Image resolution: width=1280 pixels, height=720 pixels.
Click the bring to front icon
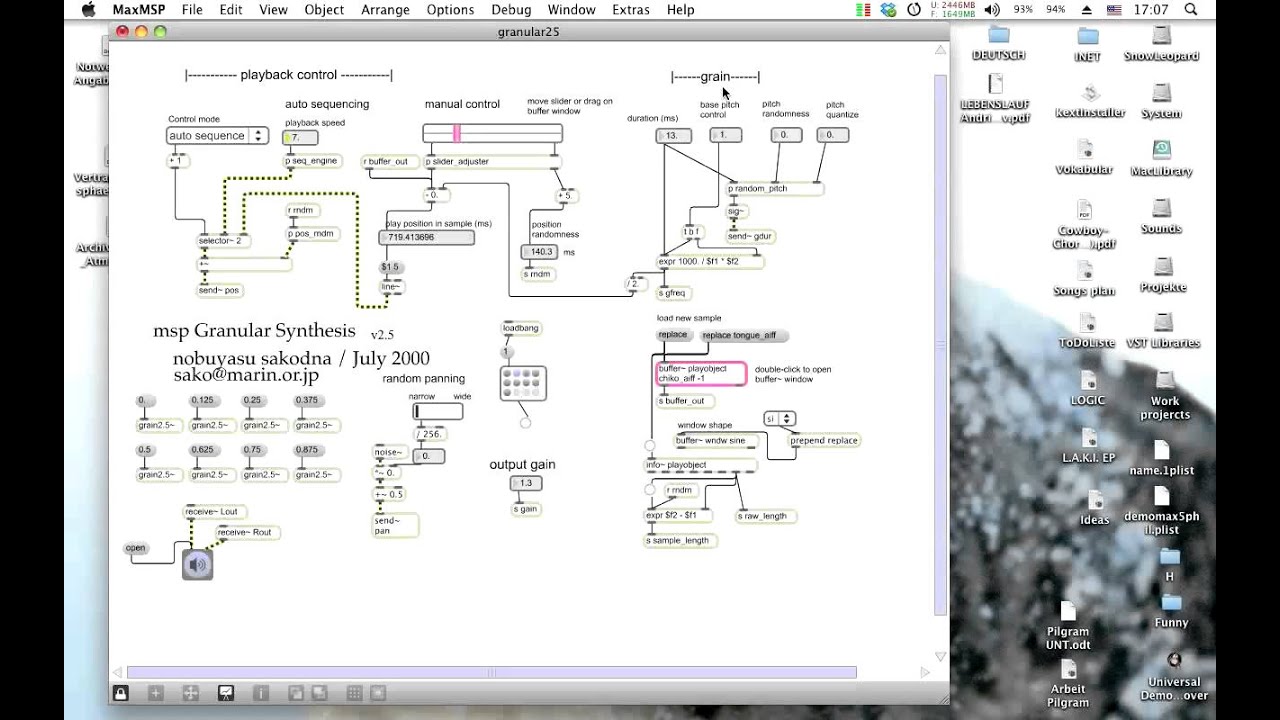coord(296,692)
